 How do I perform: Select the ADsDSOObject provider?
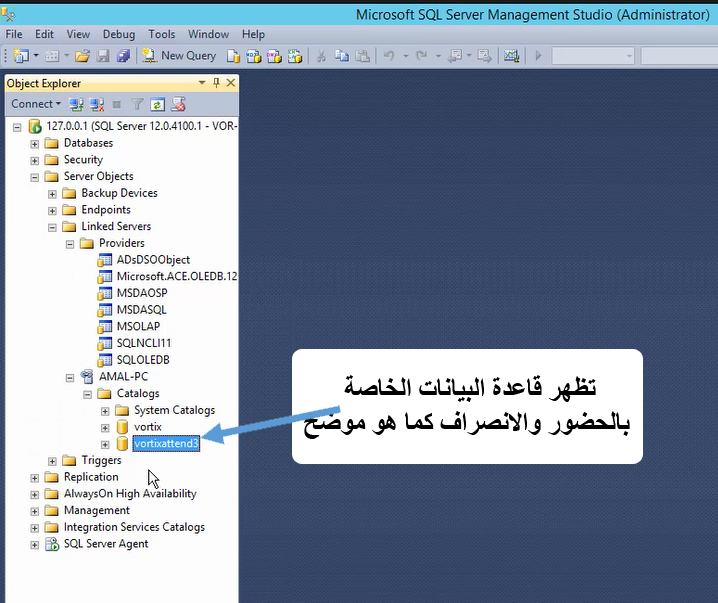point(153,260)
